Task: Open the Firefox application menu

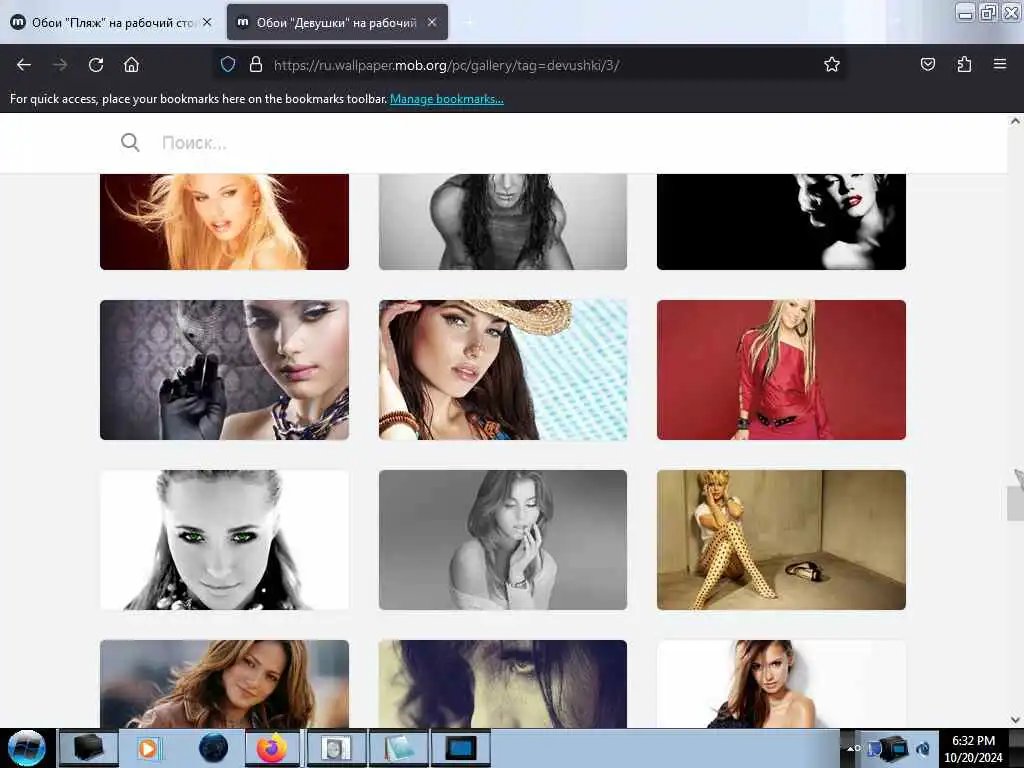Action: tap(999, 64)
